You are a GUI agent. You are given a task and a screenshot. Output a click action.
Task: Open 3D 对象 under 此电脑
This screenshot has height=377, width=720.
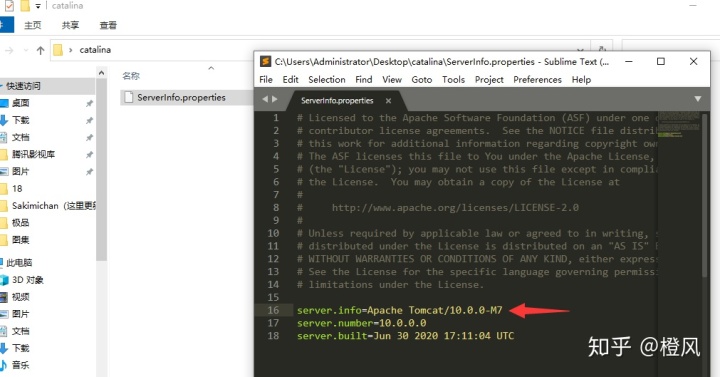click(x=28, y=280)
